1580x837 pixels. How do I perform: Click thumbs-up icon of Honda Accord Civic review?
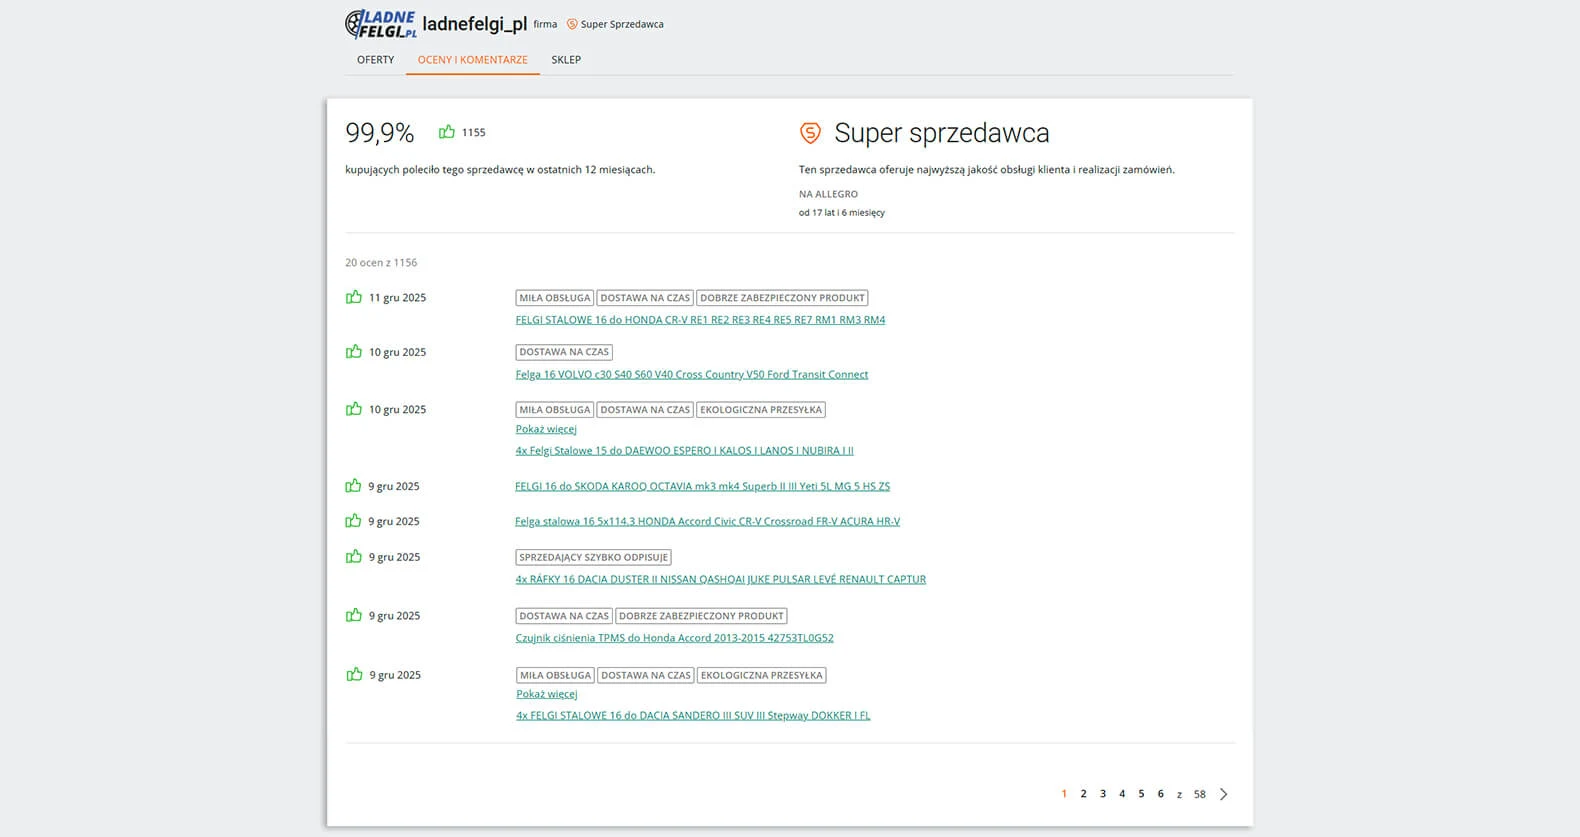click(x=353, y=520)
